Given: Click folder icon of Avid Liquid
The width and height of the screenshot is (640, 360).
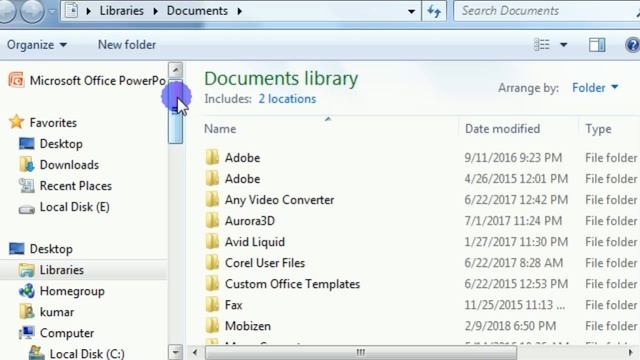Looking at the screenshot, I should coord(212,242).
